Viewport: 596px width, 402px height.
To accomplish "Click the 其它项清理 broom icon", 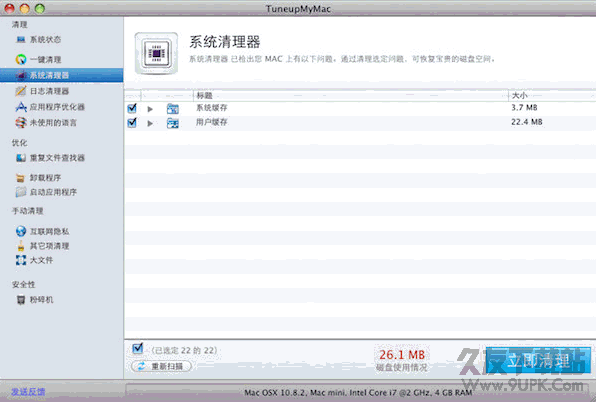I will tap(21, 246).
